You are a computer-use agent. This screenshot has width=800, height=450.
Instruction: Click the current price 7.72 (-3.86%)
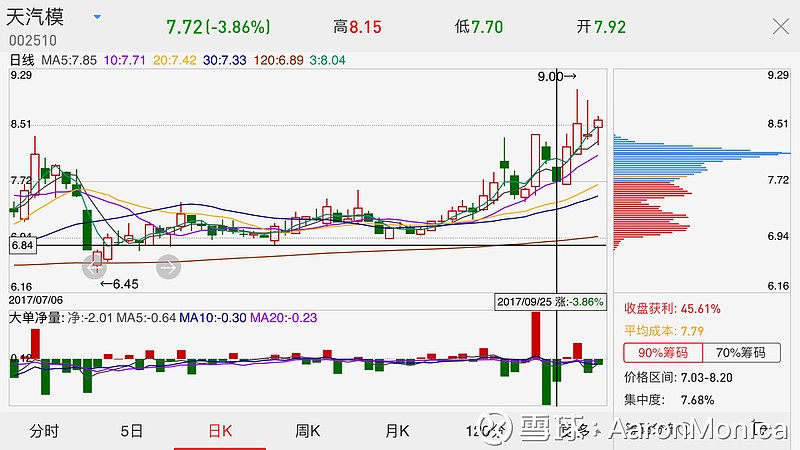pos(217,27)
